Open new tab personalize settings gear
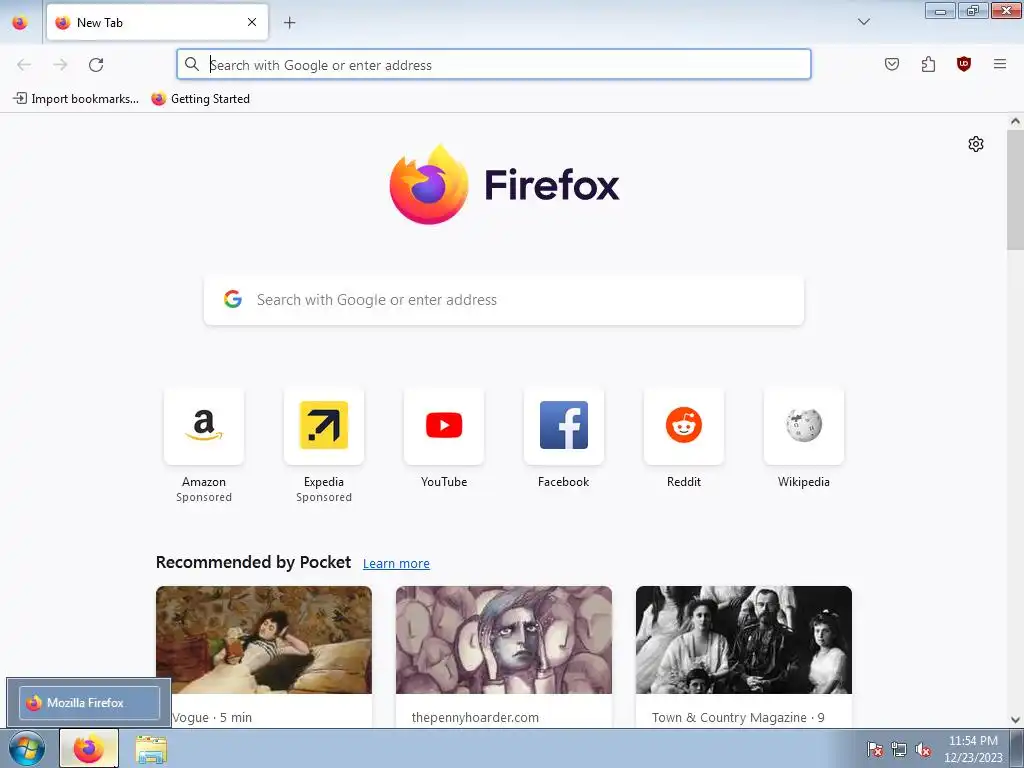This screenshot has width=1024, height=768. [976, 144]
